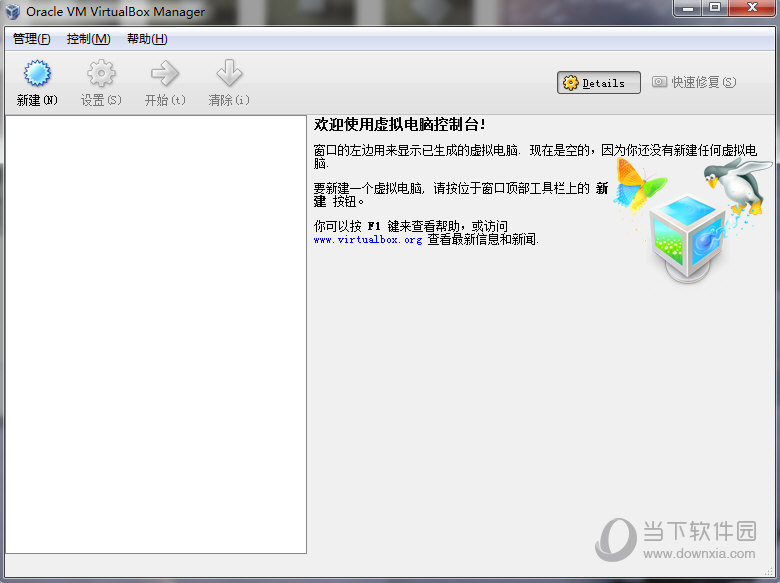
Task: Click the 欢迎使用虚拟电脑控制台! heading
Action: pos(399,124)
